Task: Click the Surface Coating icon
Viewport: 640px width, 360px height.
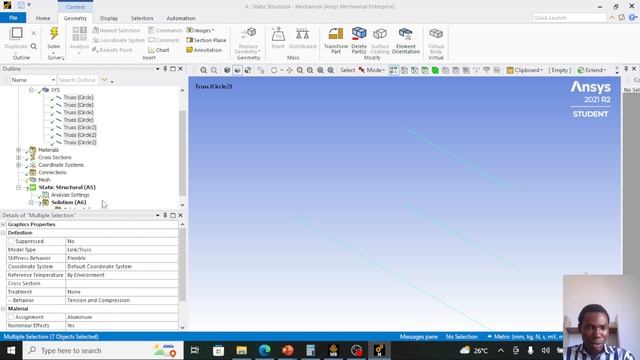Action: (x=380, y=34)
